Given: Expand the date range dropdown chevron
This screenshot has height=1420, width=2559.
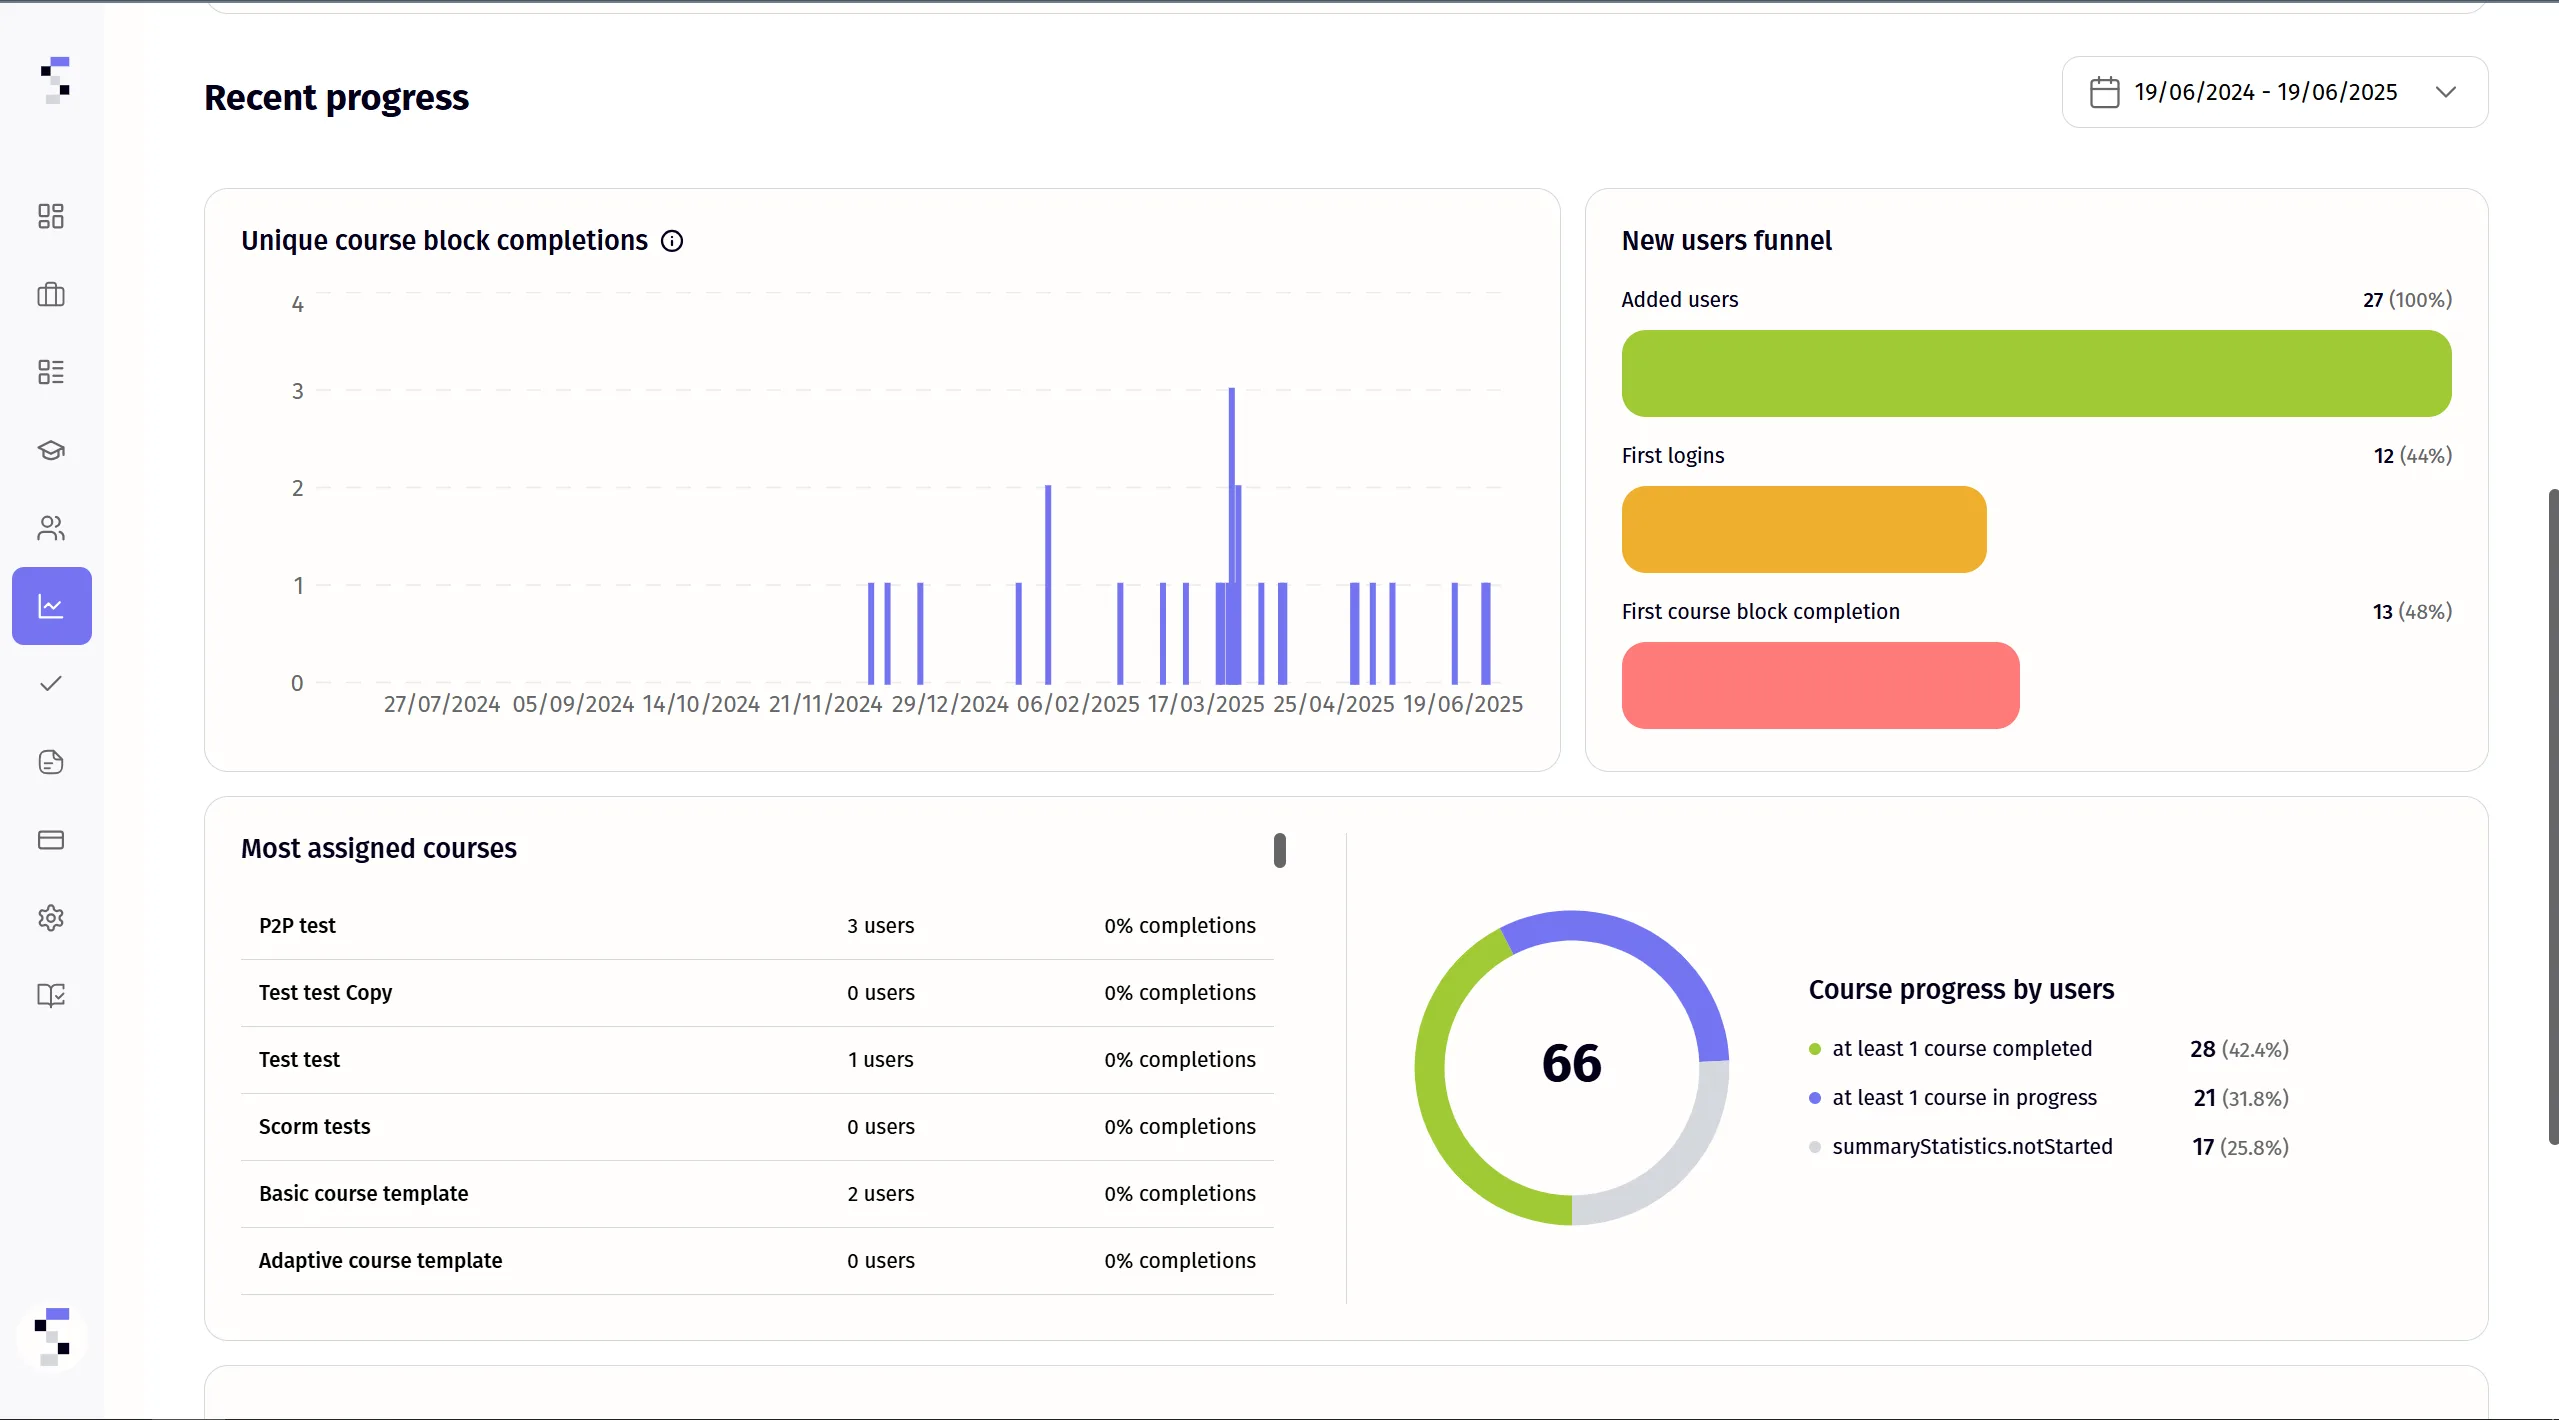Looking at the screenshot, I should coord(2446,92).
